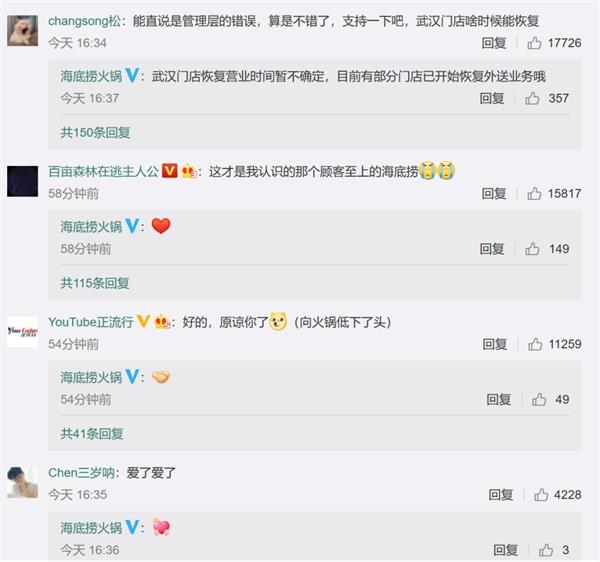This screenshot has width=600, height=562.
Task: Expand the 共41条回复 thread
Action: pos(92,434)
